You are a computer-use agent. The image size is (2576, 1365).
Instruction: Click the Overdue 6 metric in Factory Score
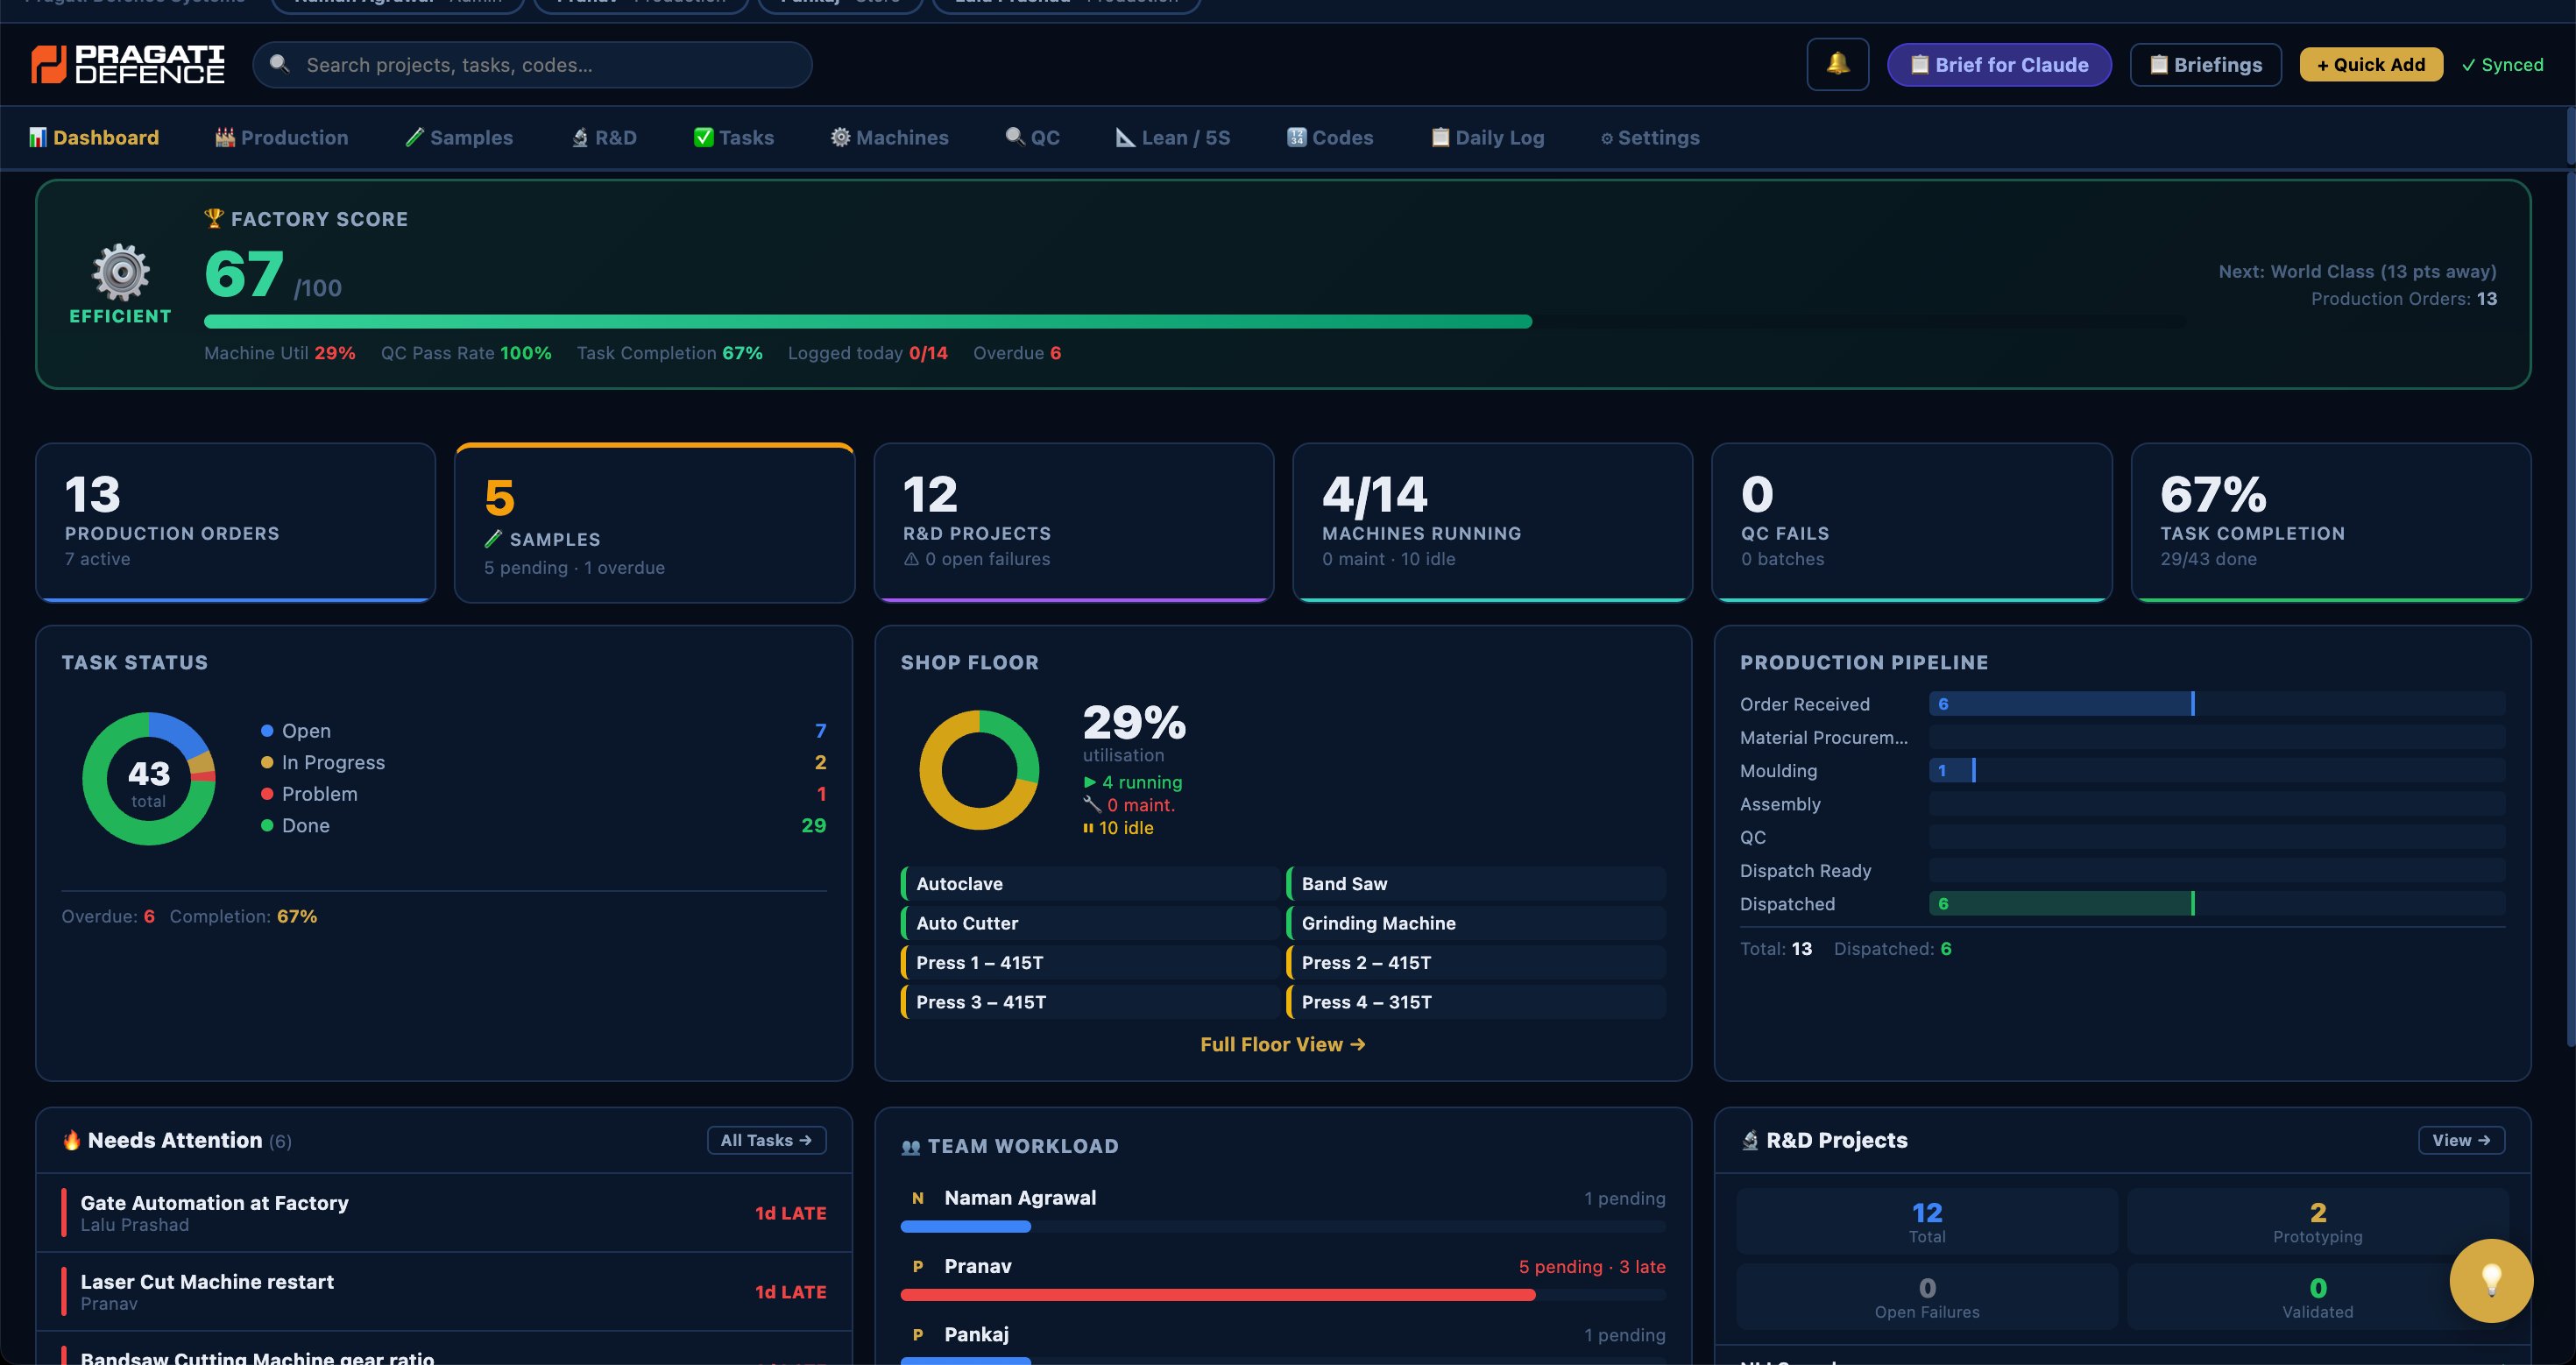click(x=1017, y=353)
